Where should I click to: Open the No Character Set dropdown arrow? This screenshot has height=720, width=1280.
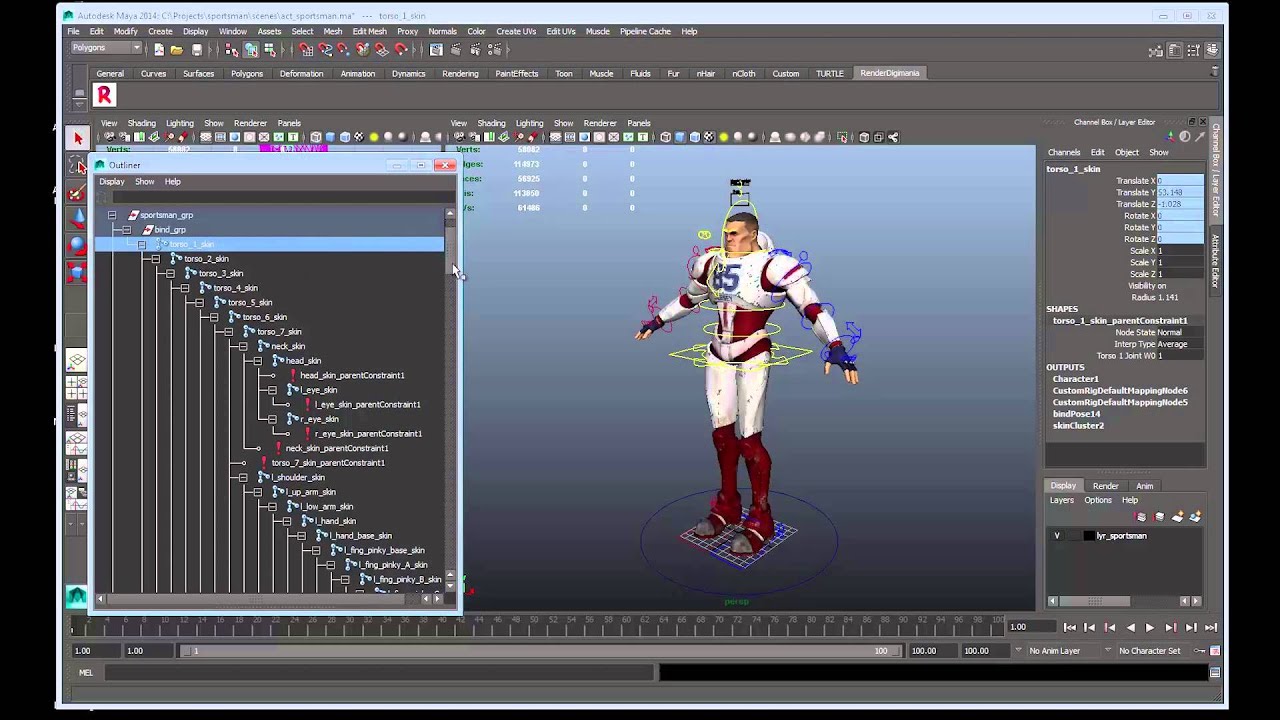[1108, 651]
